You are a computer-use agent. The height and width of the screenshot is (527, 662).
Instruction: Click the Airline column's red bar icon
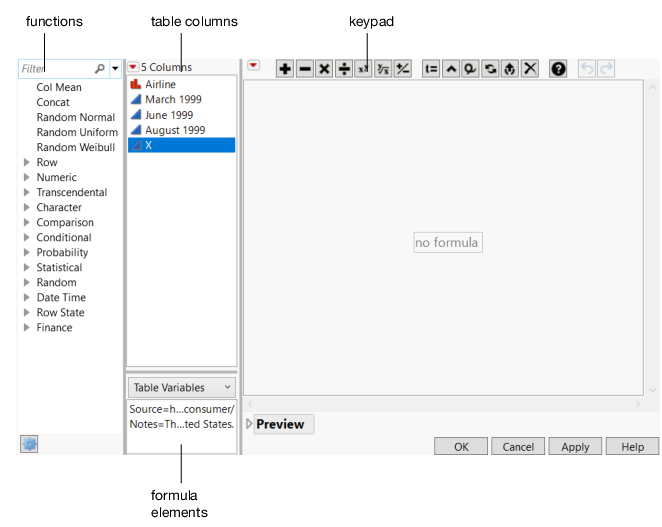(136, 84)
